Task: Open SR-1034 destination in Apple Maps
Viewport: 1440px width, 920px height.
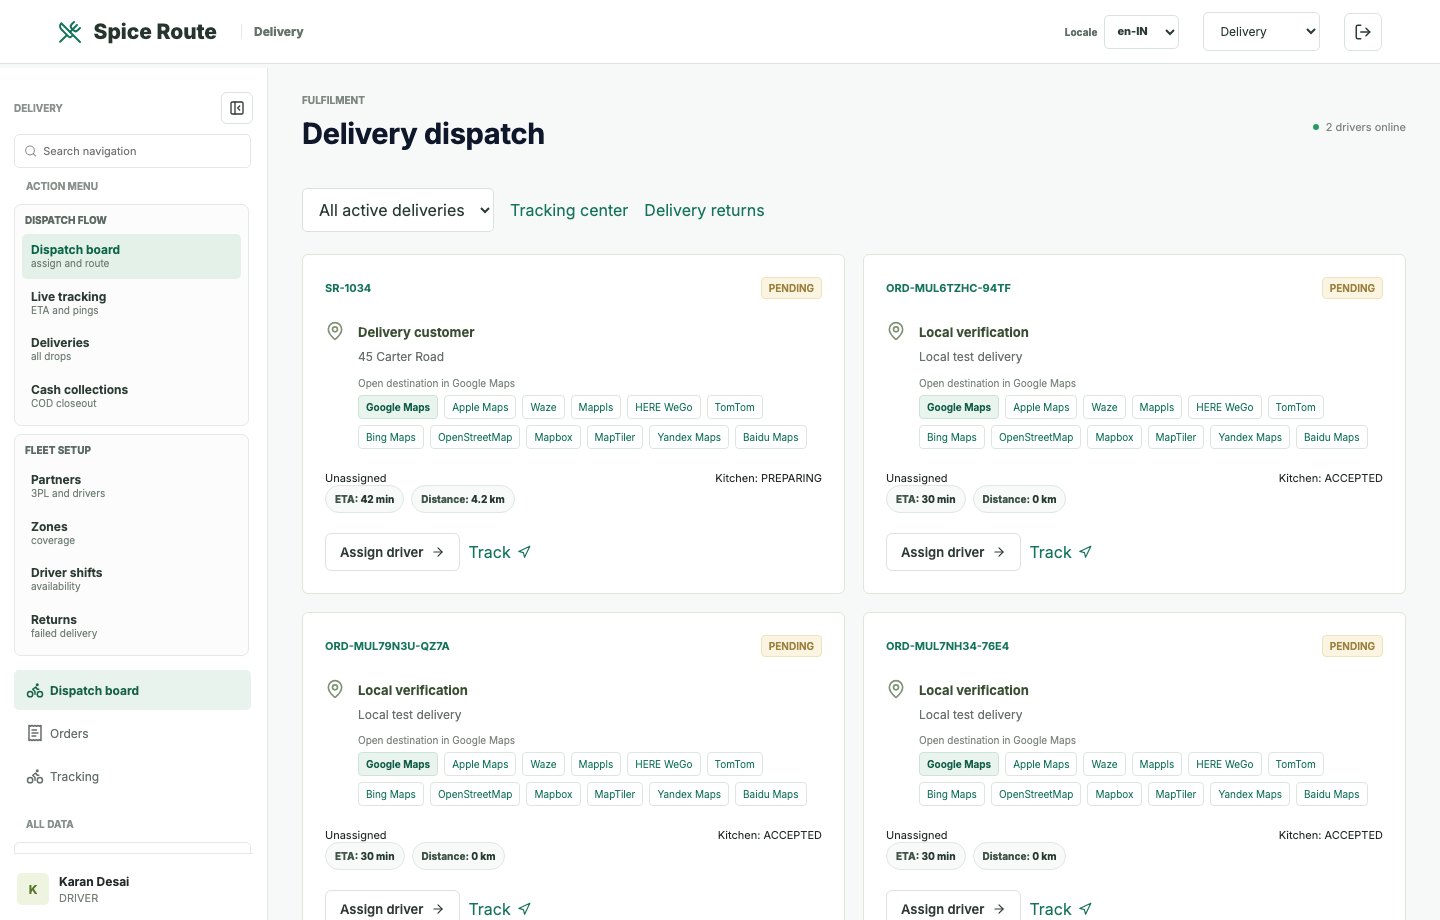Action: click(480, 407)
